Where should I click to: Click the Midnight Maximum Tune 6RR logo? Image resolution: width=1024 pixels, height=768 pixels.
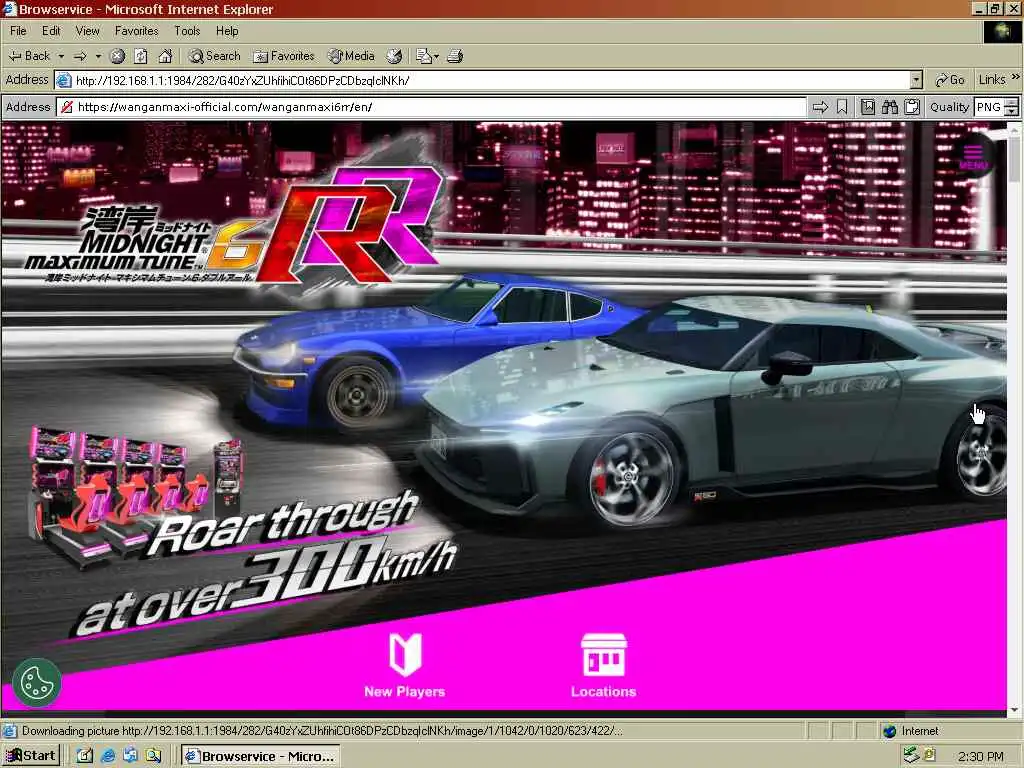tap(235, 225)
